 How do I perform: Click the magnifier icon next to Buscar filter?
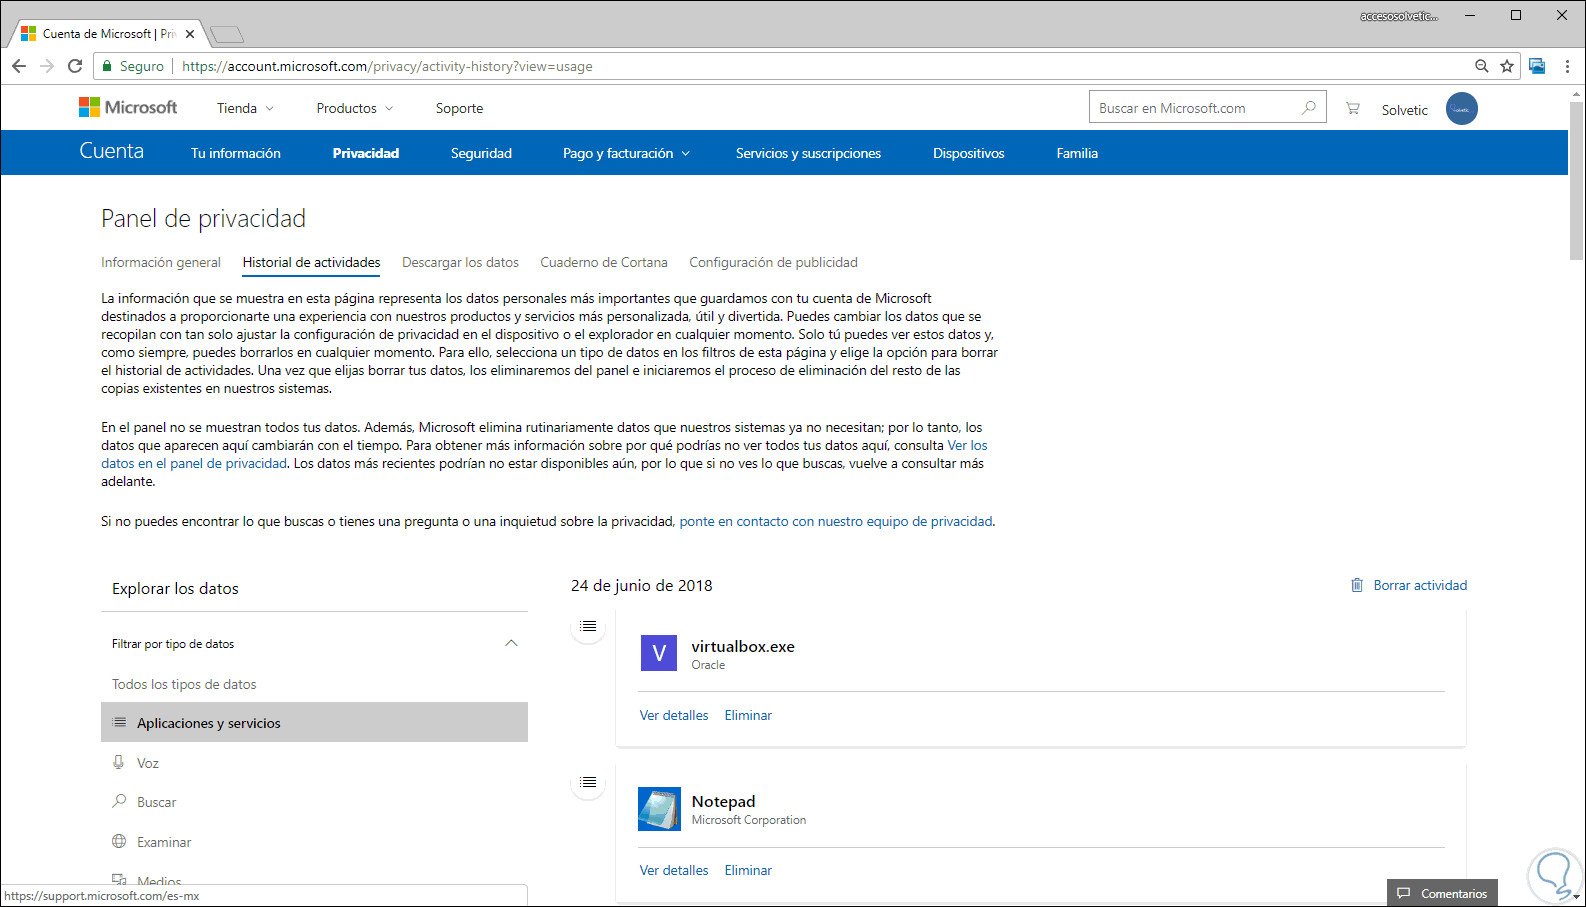pyautogui.click(x=119, y=801)
